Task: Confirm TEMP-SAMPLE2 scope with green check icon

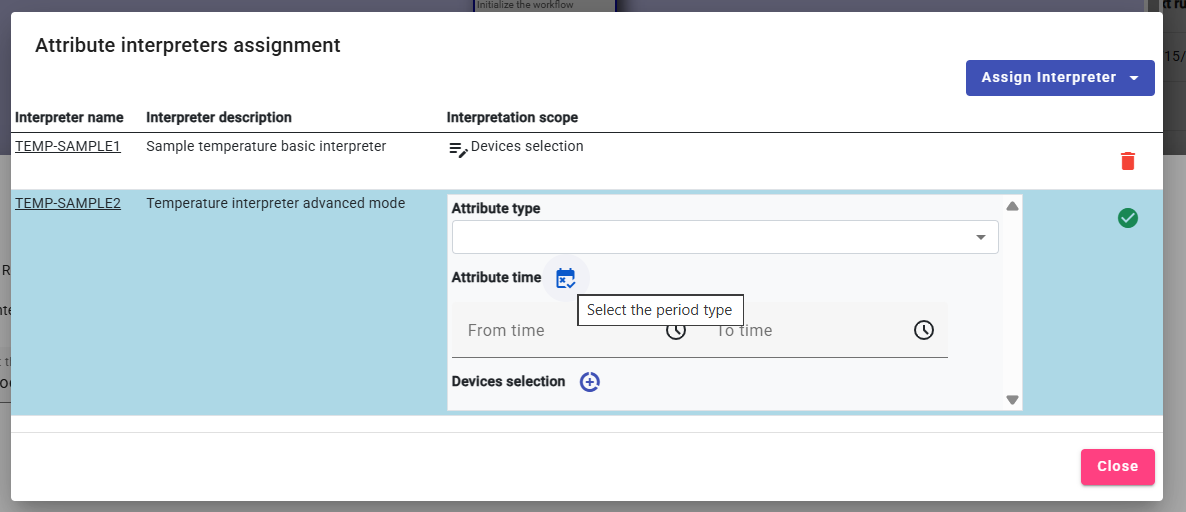Action: tap(1127, 218)
